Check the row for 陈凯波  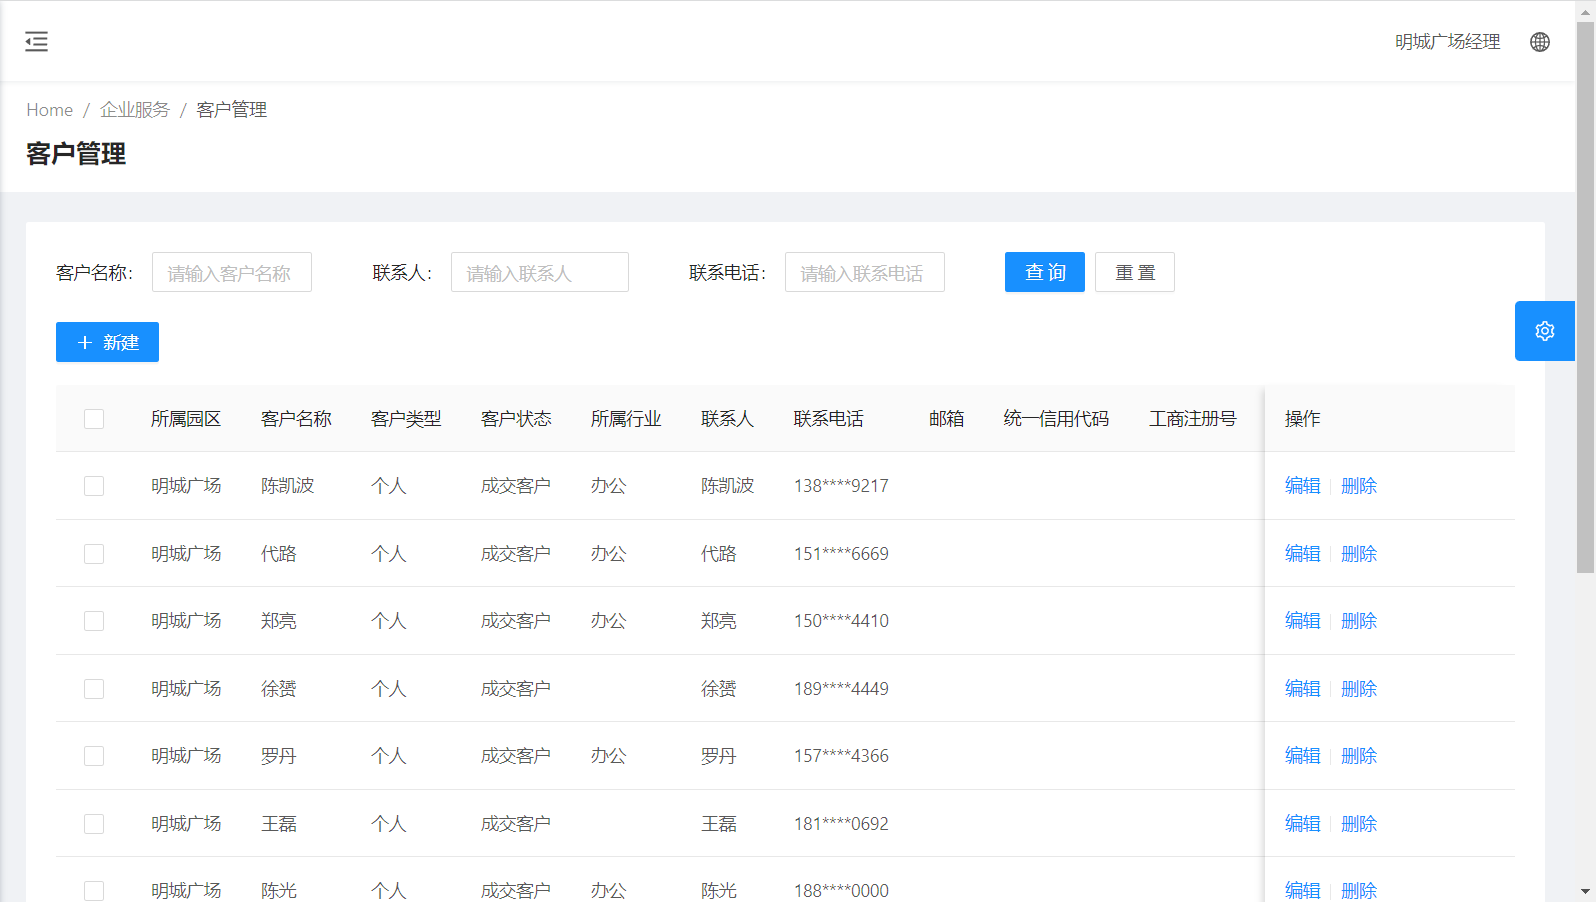pyautogui.click(x=94, y=486)
